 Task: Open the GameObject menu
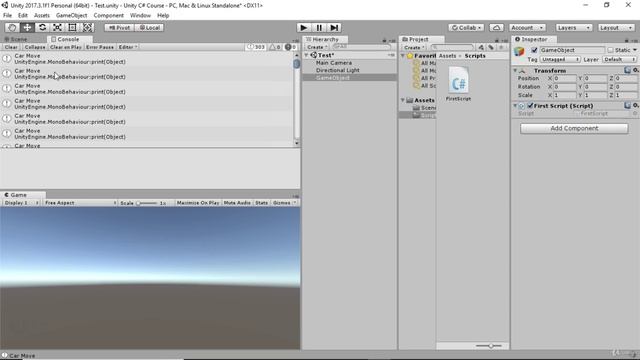point(71,15)
